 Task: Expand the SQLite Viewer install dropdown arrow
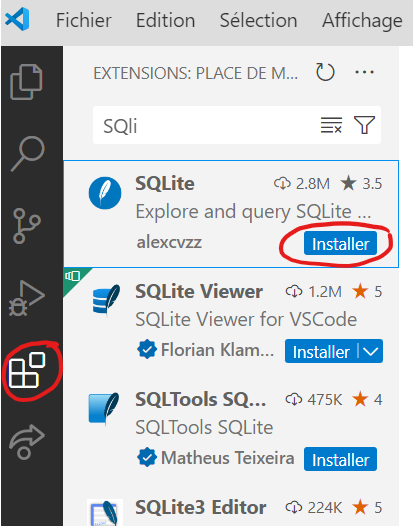point(371,351)
